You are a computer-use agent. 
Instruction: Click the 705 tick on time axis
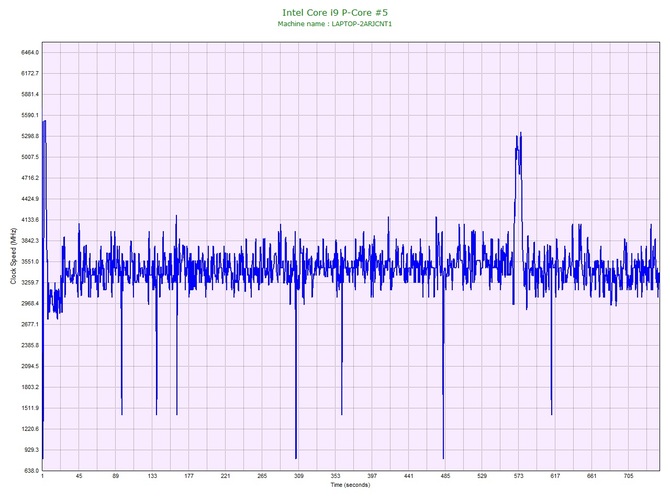629,476
